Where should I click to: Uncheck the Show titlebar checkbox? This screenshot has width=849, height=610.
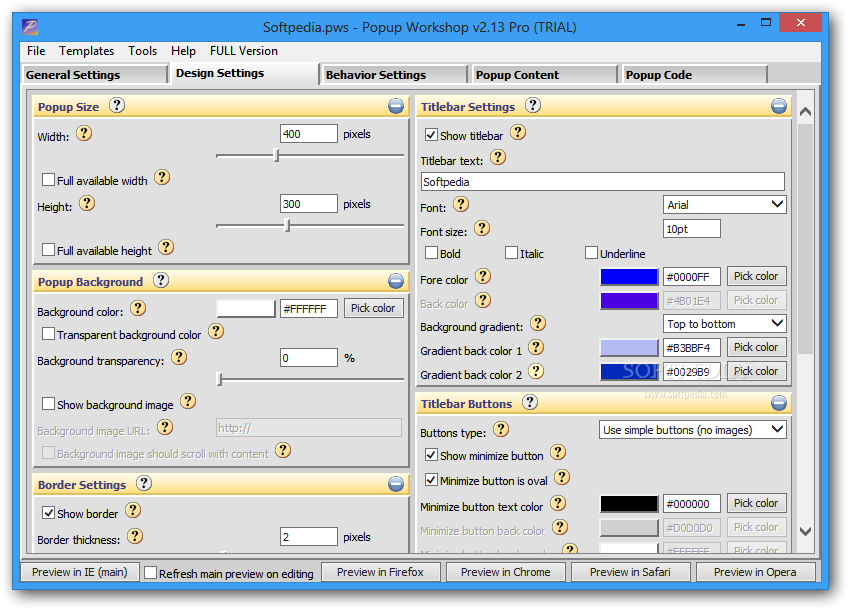(431, 135)
